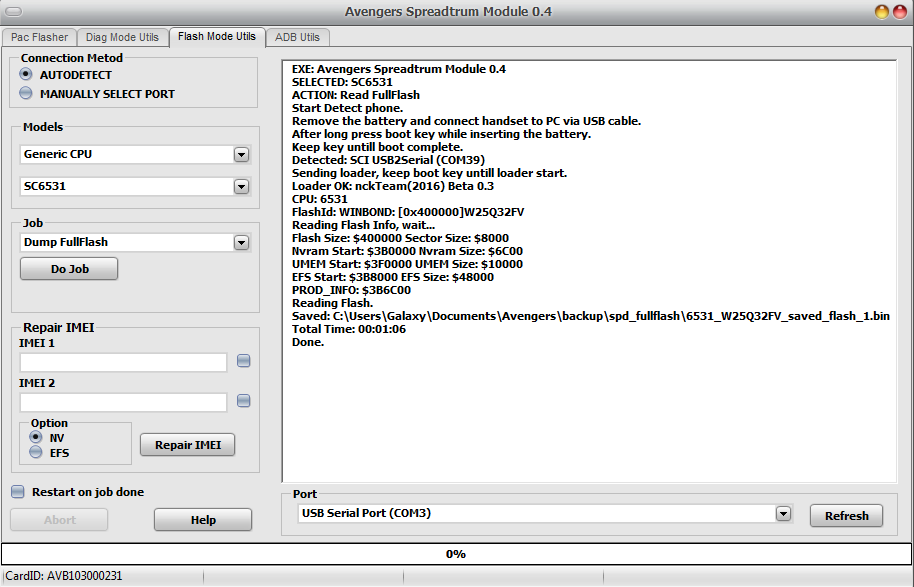Click the 0% progress bar
This screenshot has width=914, height=587.
[457, 554]
